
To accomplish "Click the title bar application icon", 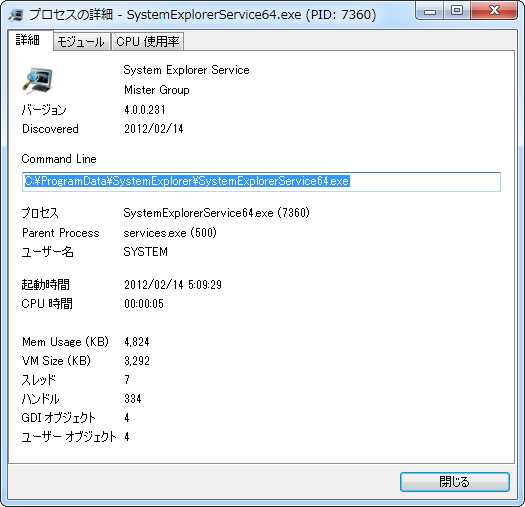I will coord(15,15).
